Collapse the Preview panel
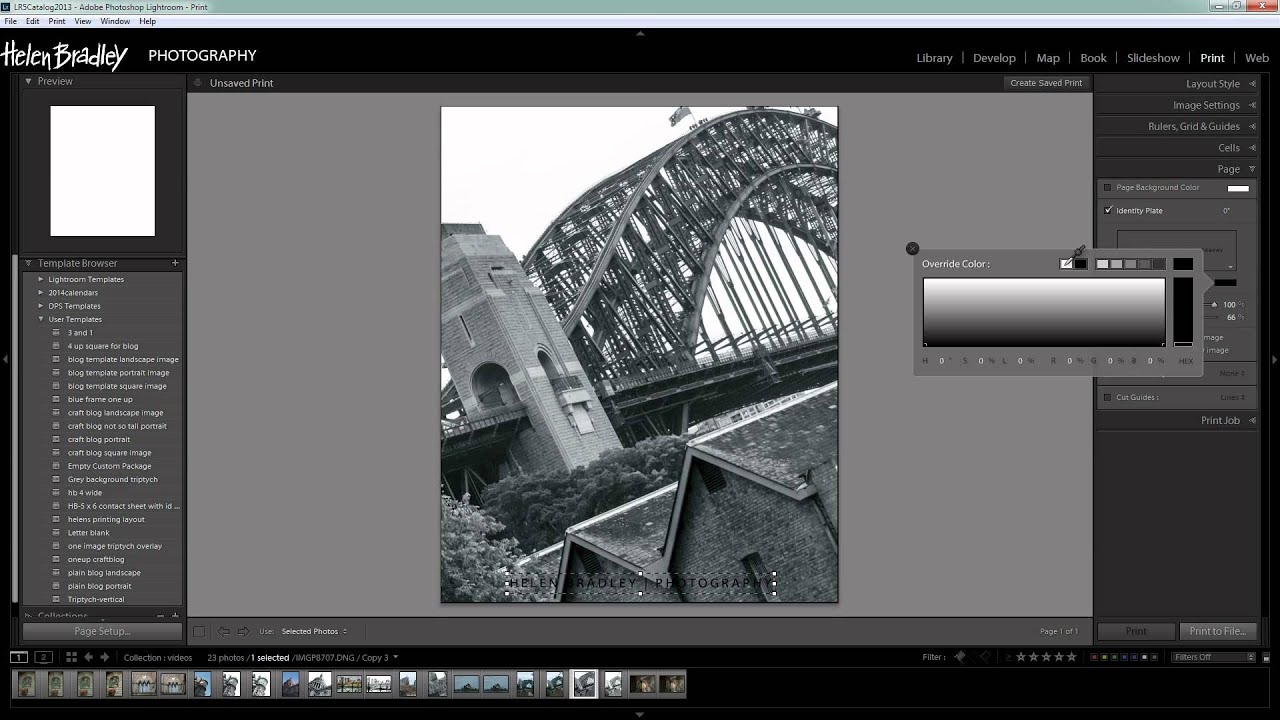Screen dimensions: 1280x720 pos(29,81)
